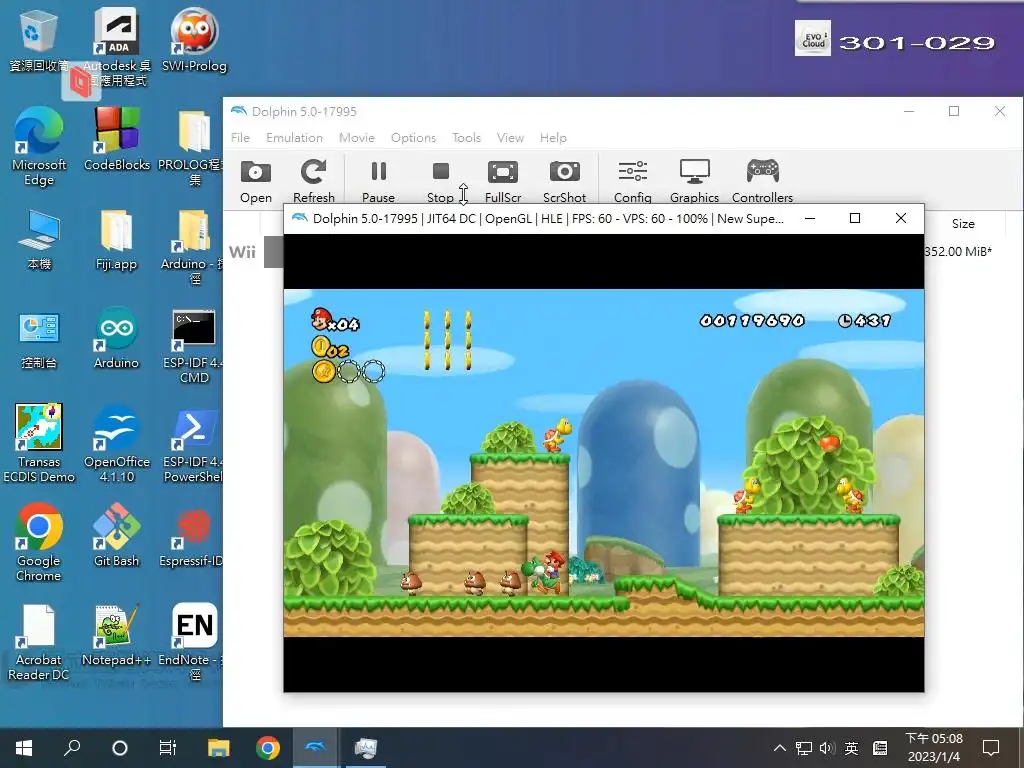This screenshot has height=768, width=1024.
Task: Select the 352.00 MiB size entry
Action: [958, 251]
